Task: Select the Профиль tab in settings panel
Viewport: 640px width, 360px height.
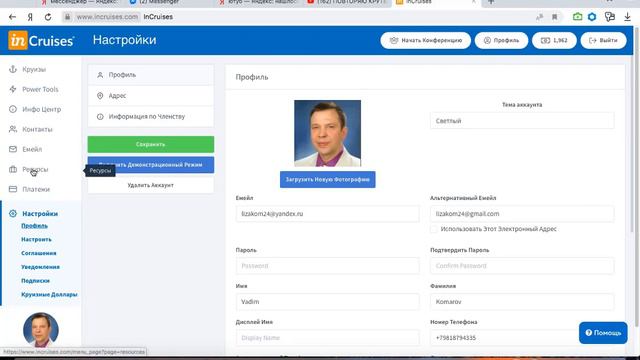Action: click(x=151, y=75)
